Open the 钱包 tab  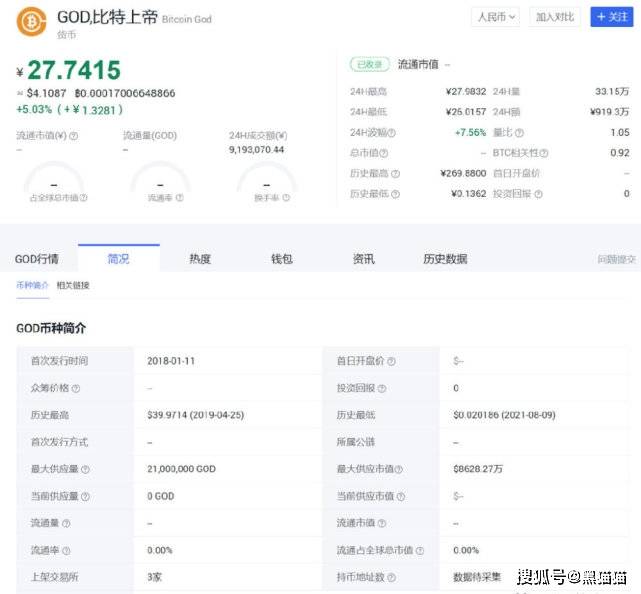[x=282, y=259]
